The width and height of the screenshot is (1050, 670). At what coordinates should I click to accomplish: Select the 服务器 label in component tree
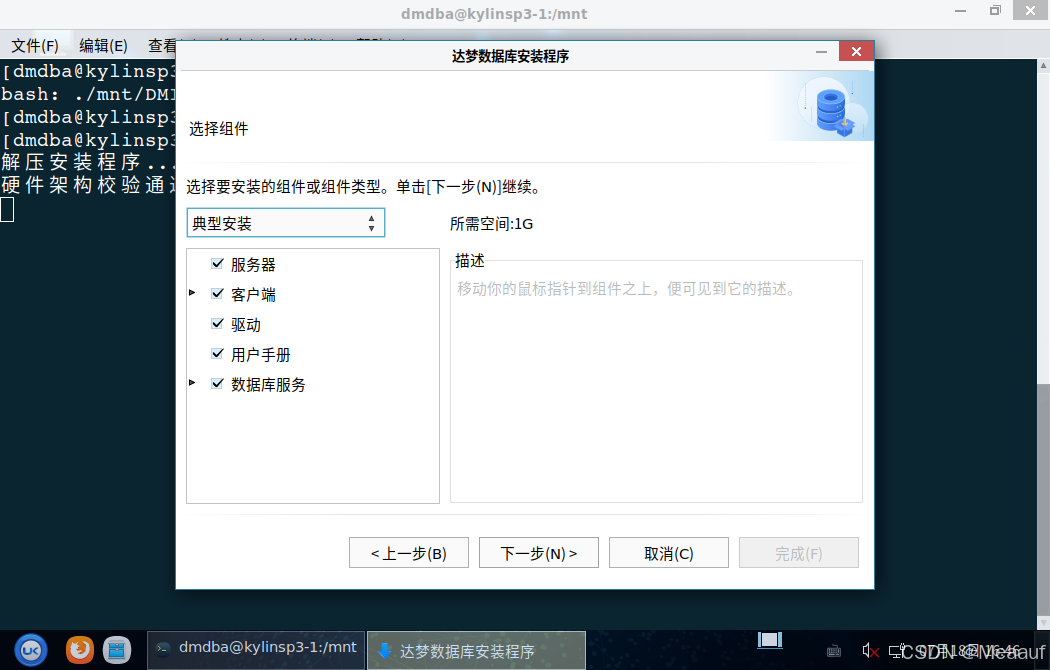(x=253, y=264)
